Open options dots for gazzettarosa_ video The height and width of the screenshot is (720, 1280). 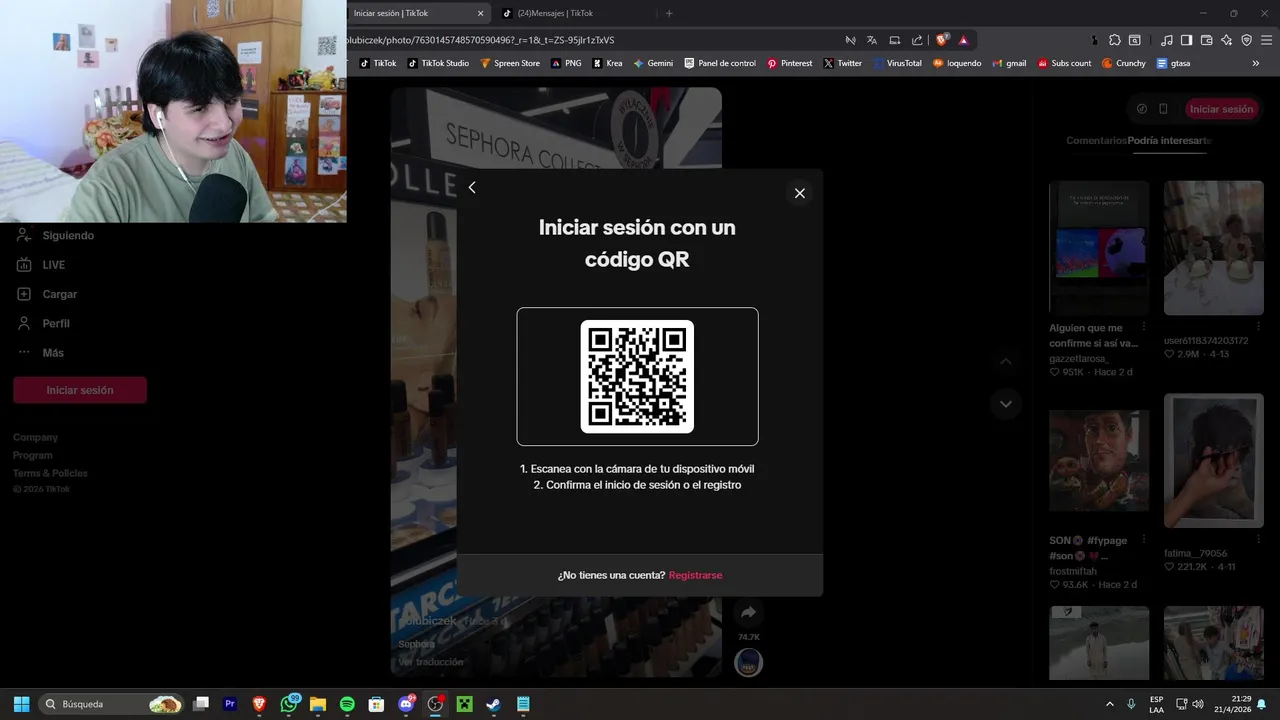point(1144,328)
